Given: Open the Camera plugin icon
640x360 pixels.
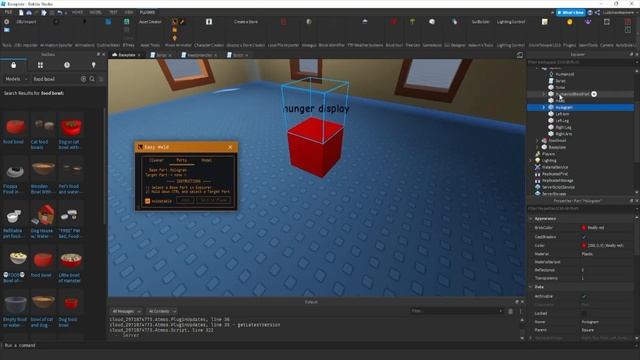Looking at the screenshot, I should coord(607,22).
